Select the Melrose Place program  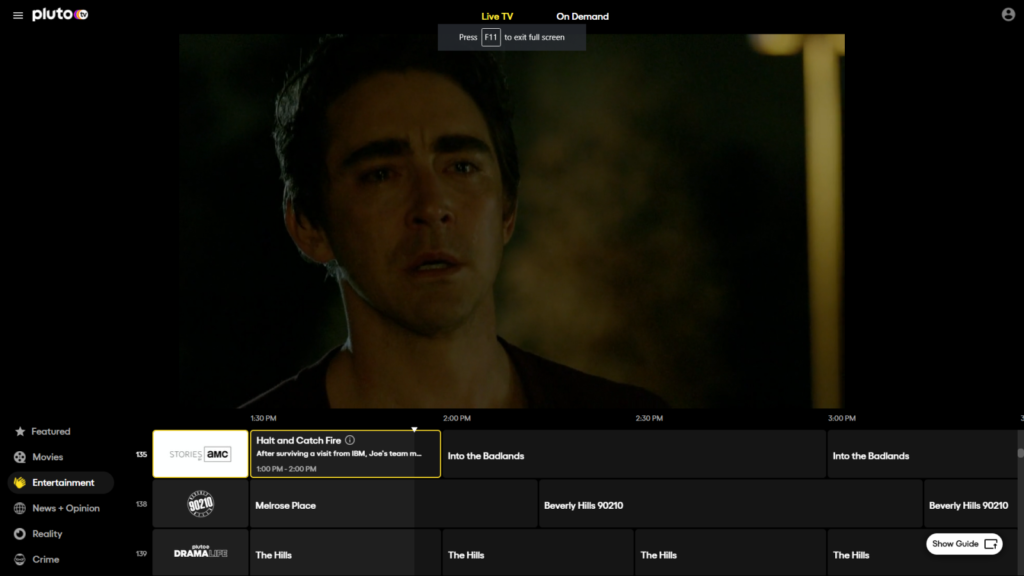tap(393, 504)
